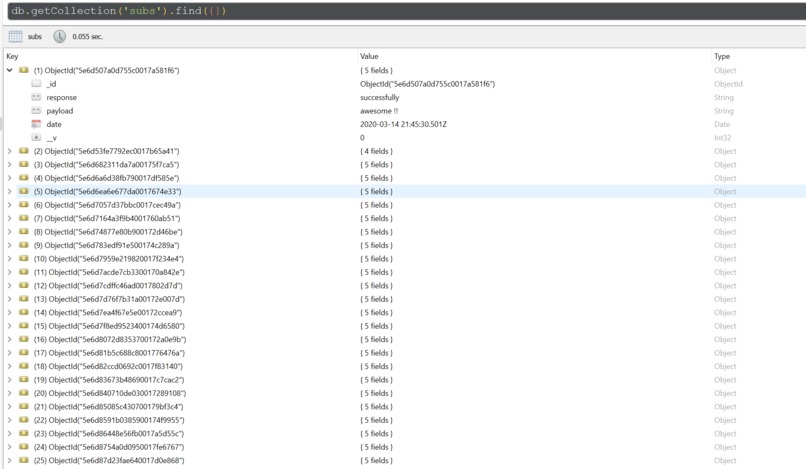The width and height of the screenshot is (806, 469).
Task: Expand document (4) chevron
Action: tap(9, 178)
